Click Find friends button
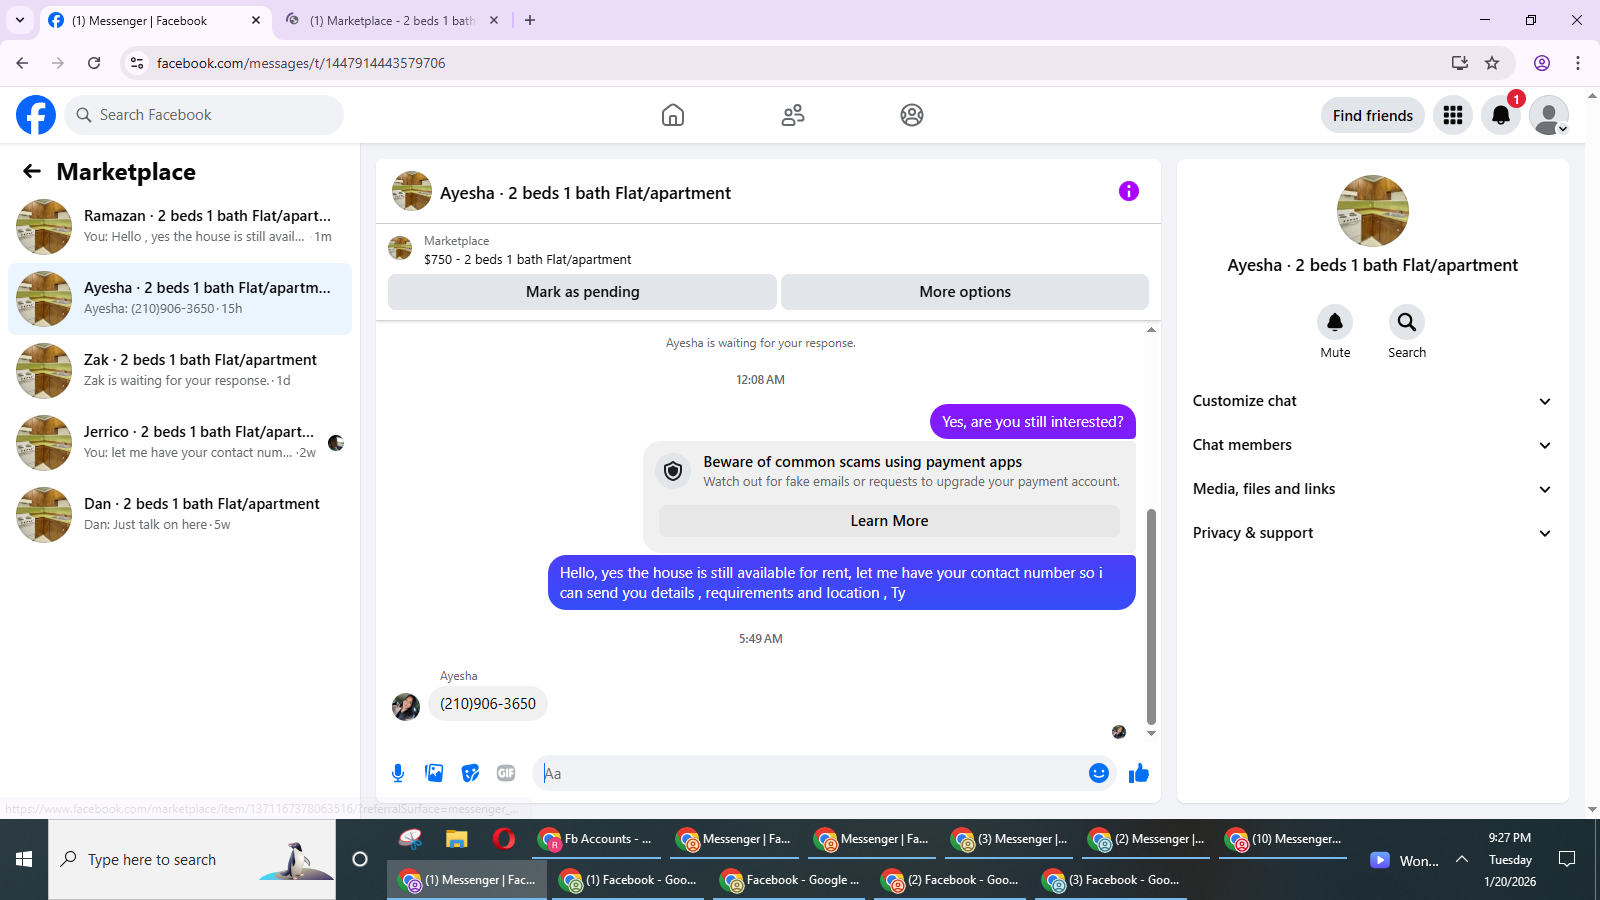 click(x=1373, y=115)
